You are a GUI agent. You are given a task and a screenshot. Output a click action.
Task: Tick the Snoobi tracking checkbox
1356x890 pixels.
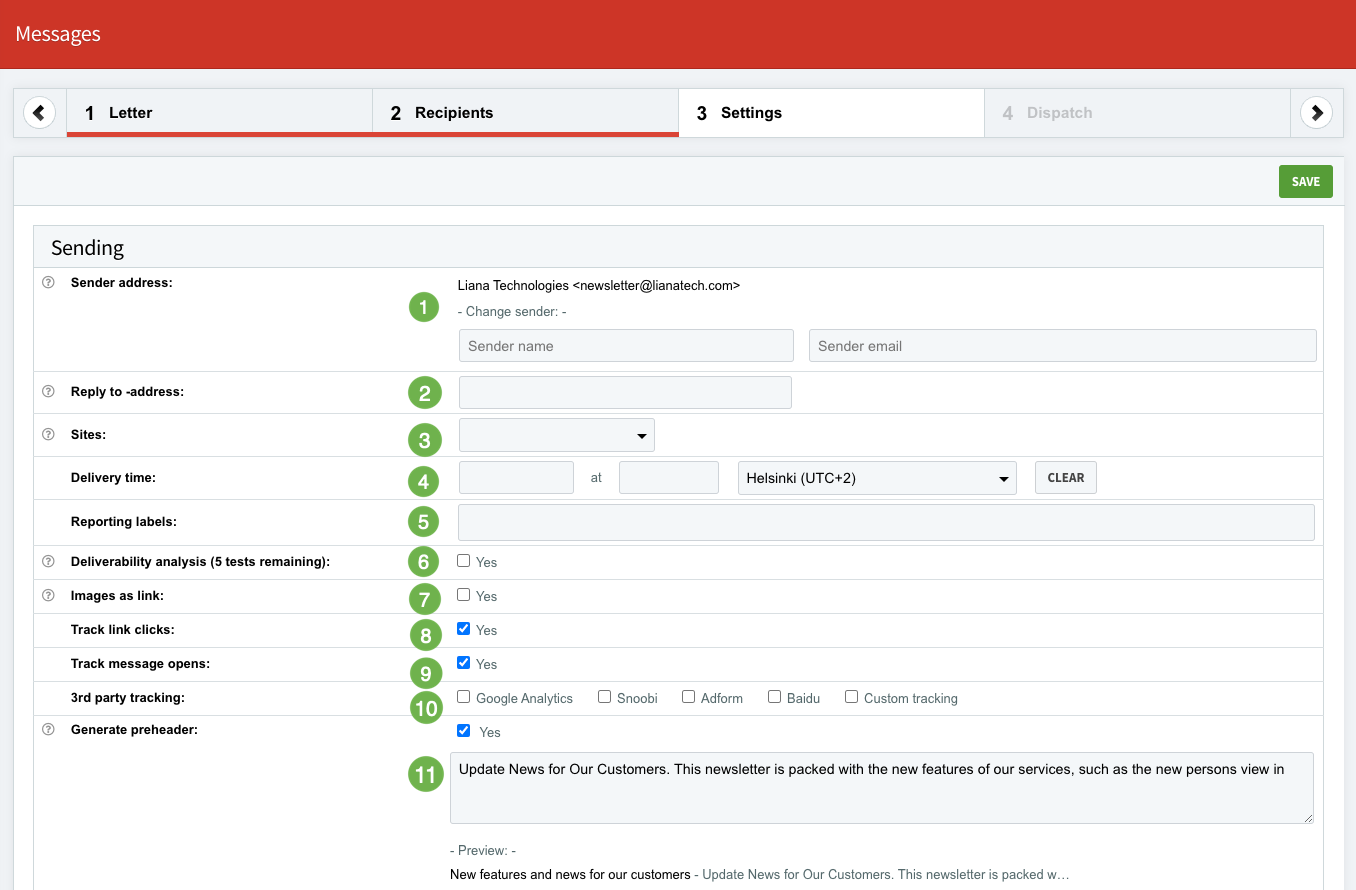tap(604, 697)
